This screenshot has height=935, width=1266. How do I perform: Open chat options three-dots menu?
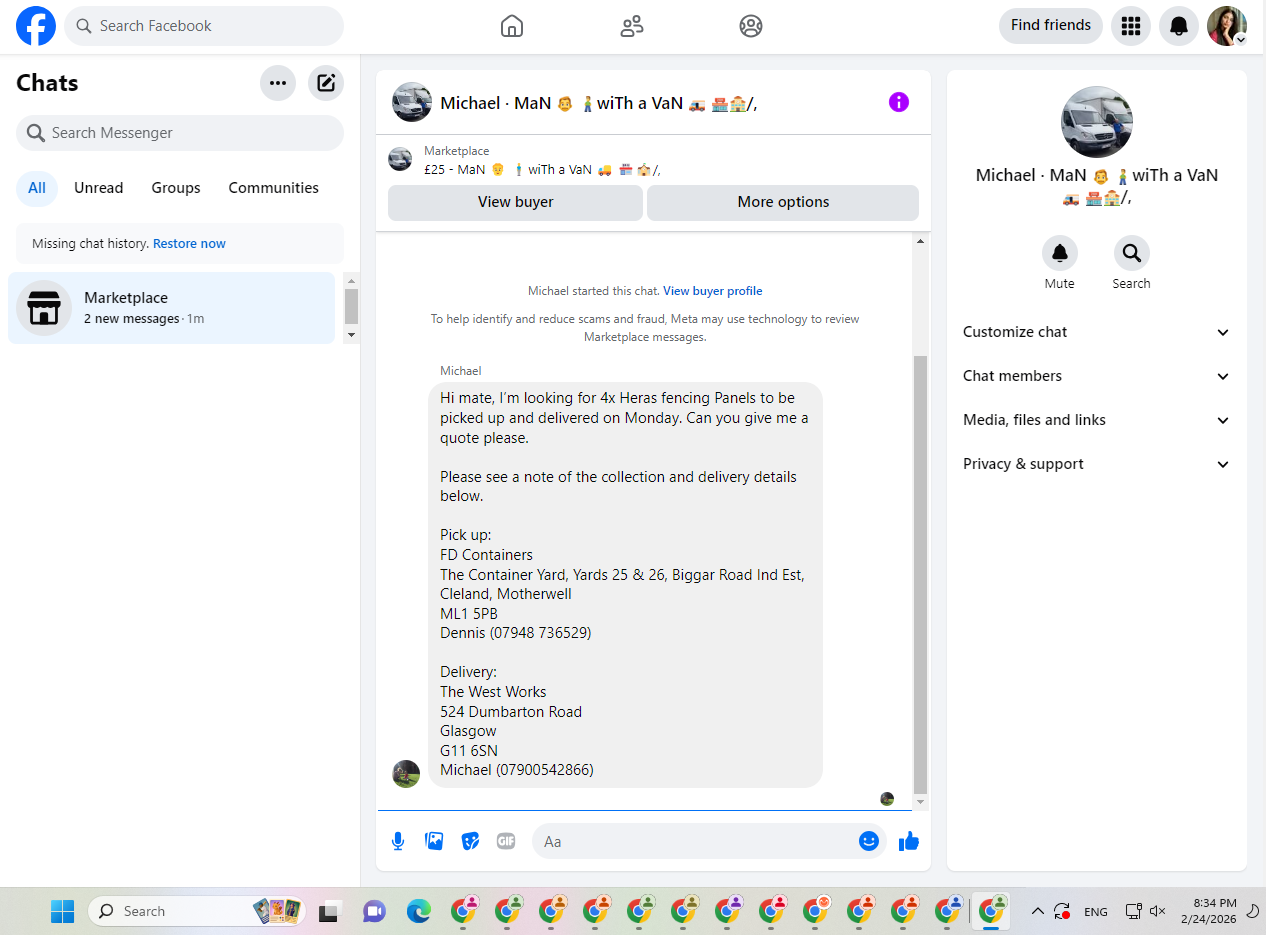[x=278, y=83]
